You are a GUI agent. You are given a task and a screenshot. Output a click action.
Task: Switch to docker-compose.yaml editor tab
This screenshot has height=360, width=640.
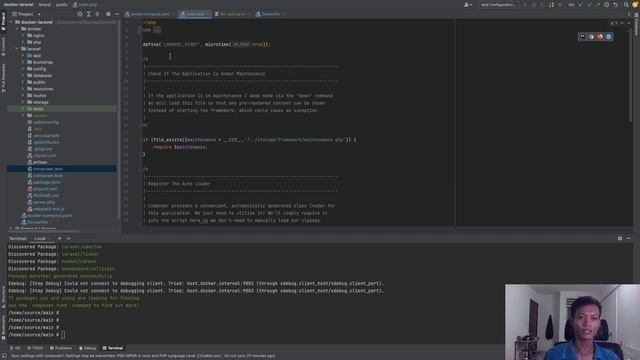(x=148, y=14)
